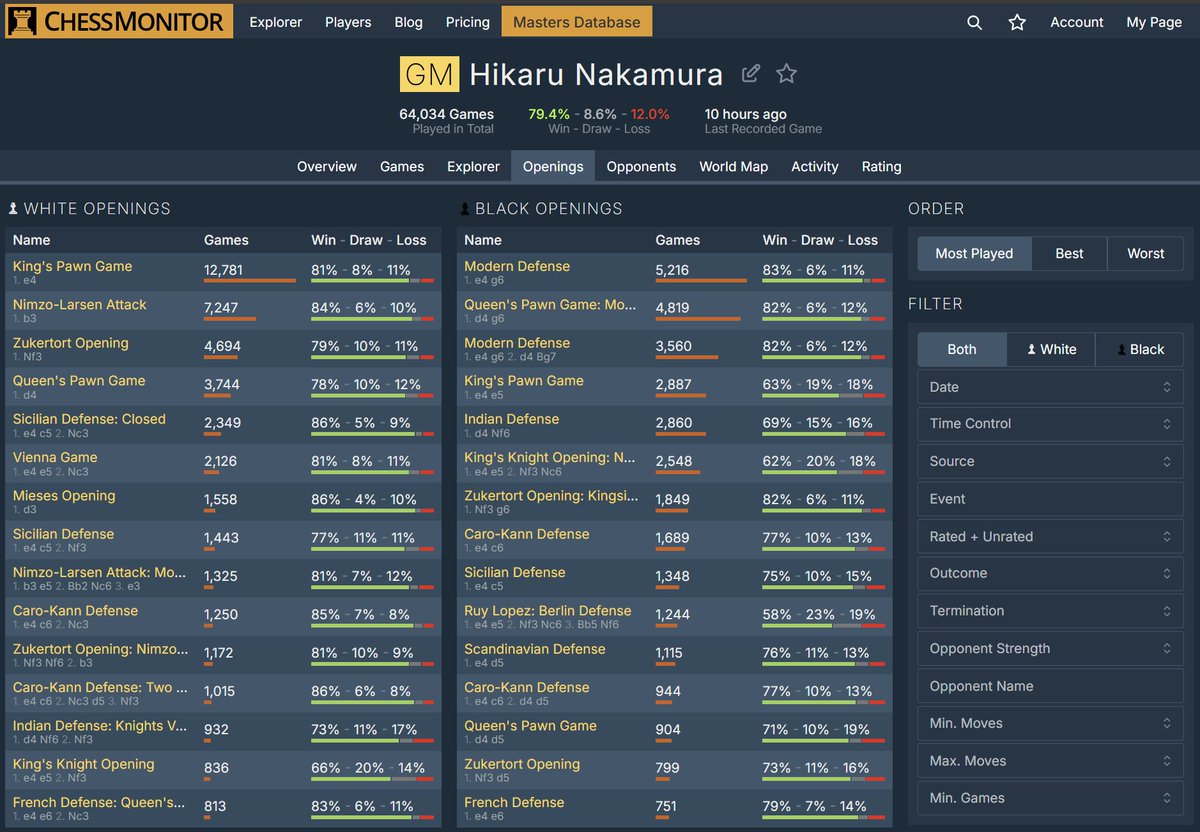This screenshot has width=1200, height=832.
Task: Click the black pawn icon beside BLACK OPENINGS
Action: coord(463,208)
